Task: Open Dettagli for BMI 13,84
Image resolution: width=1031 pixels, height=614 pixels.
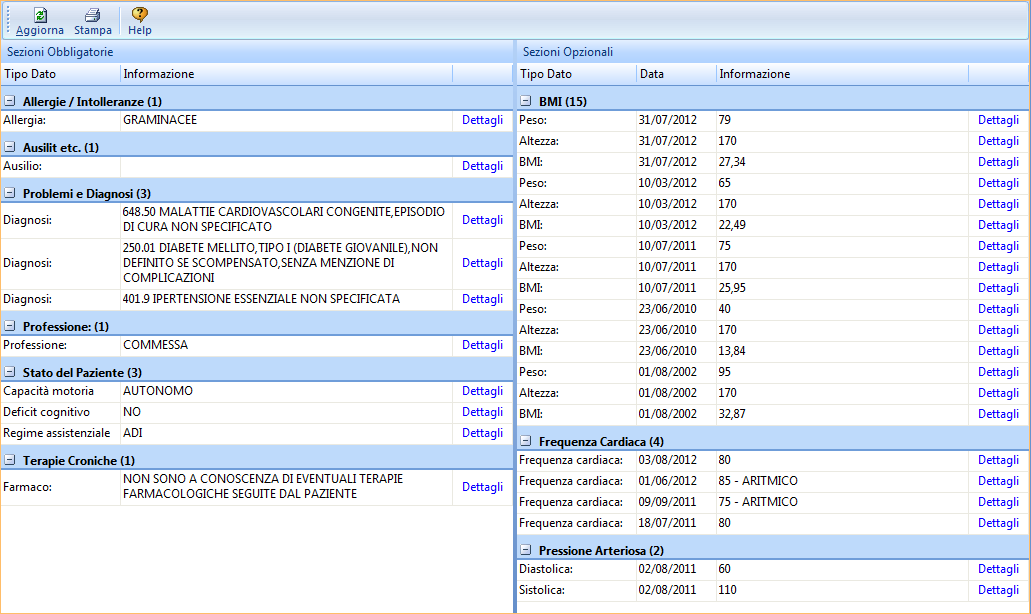Action: (x=998, y=351)
